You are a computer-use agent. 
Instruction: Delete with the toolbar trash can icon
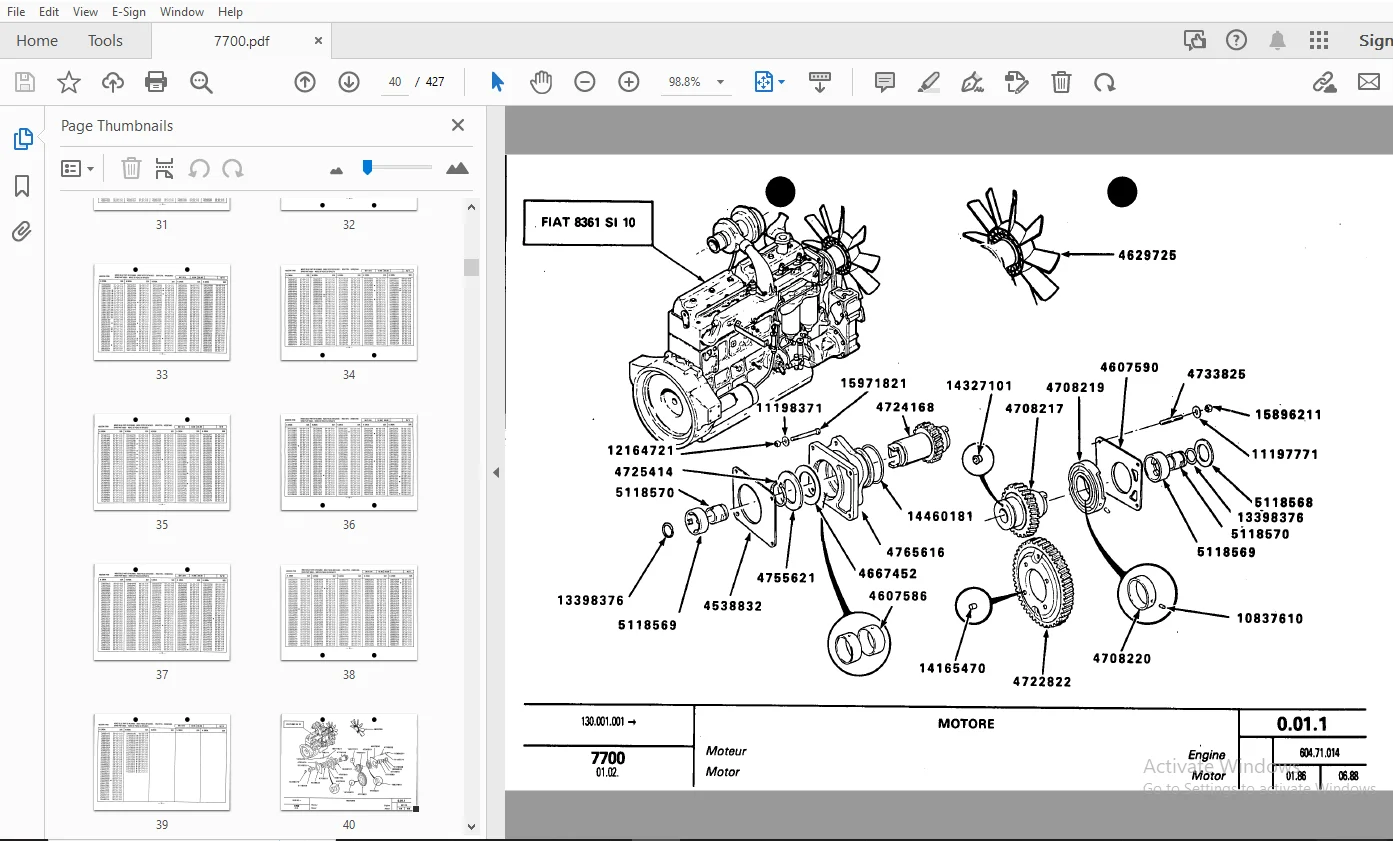pos(1061,82)
